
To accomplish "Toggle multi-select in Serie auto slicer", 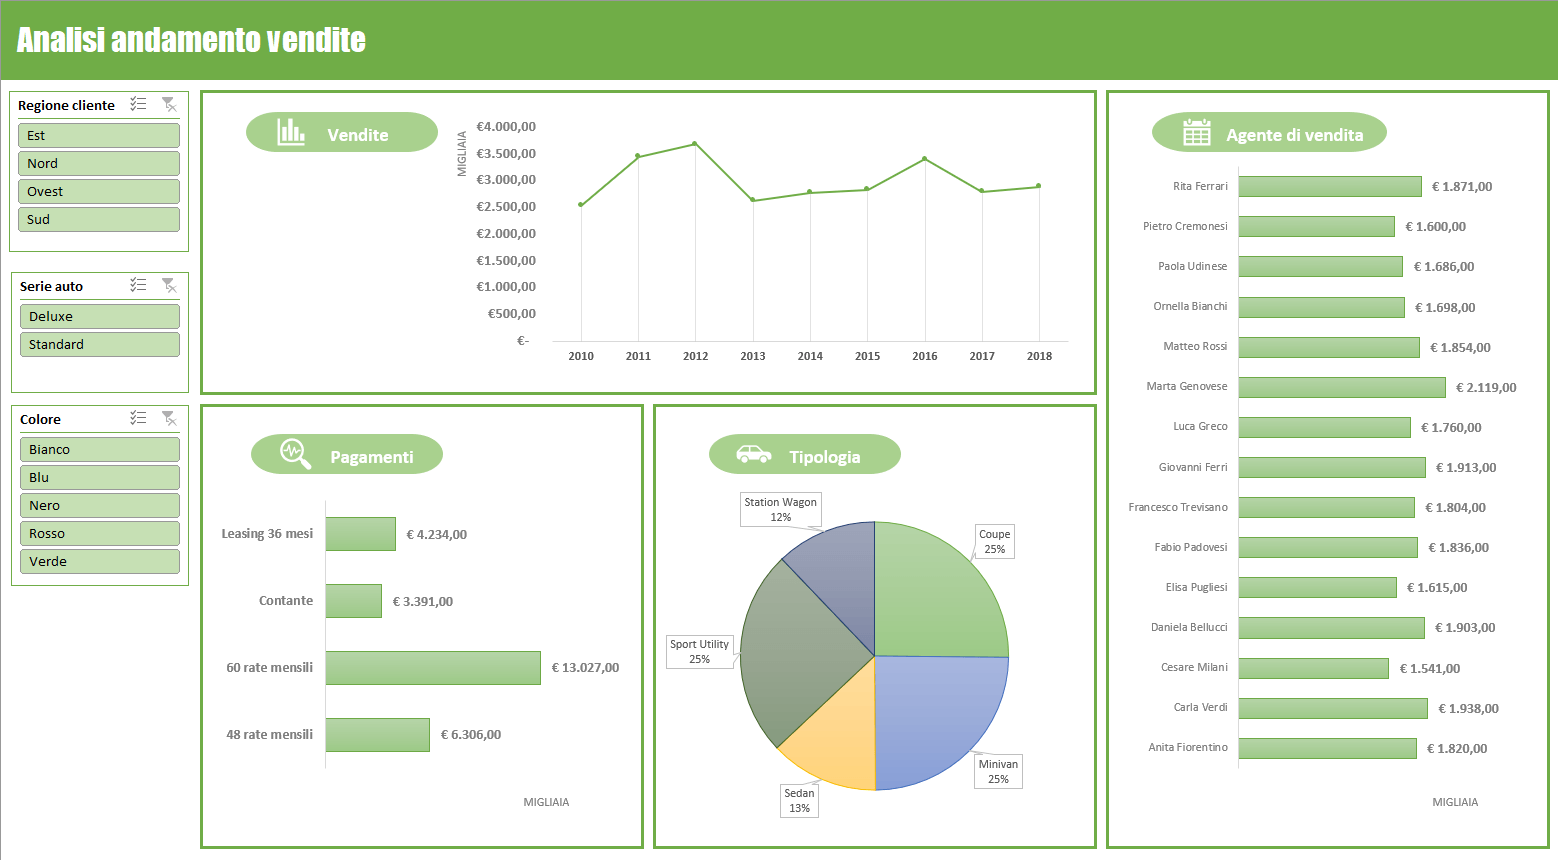I will tap(138, 285).
